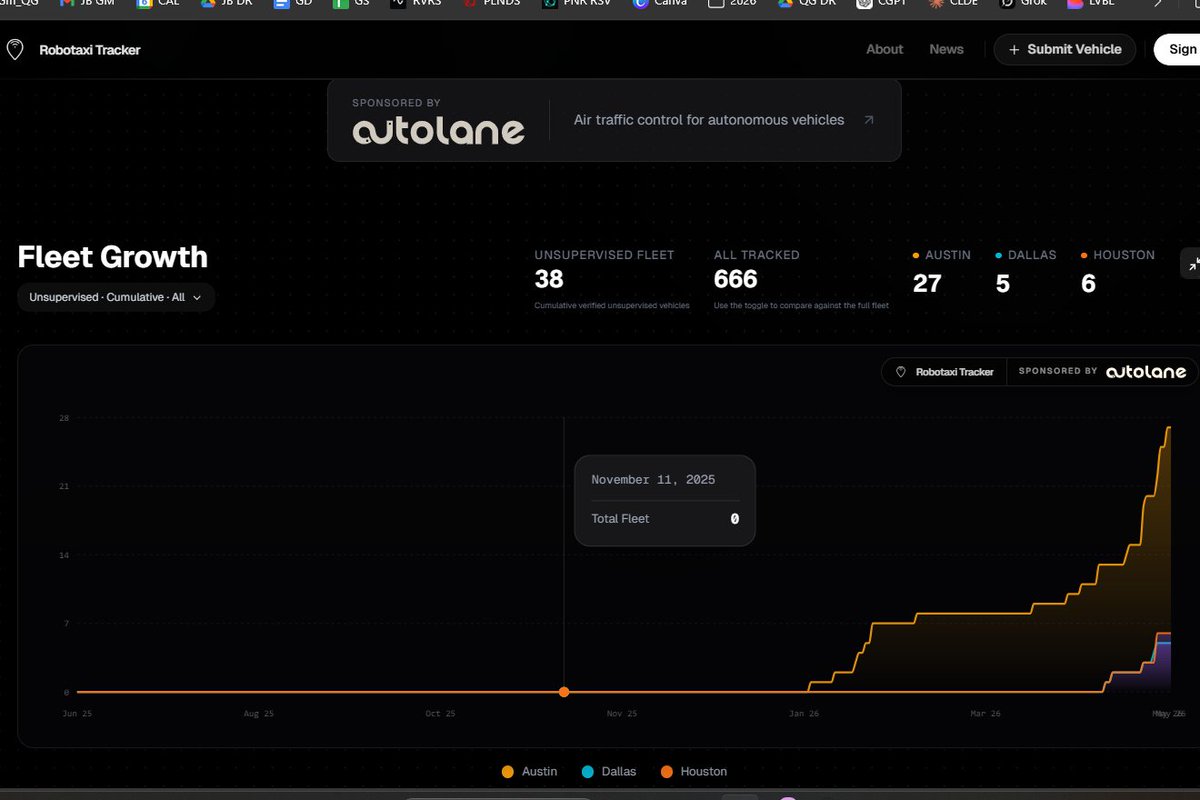Screen dimensions: 1200x800
Task: Open the Canva bookmark in bookmarks bar
Action: [661, 4]
